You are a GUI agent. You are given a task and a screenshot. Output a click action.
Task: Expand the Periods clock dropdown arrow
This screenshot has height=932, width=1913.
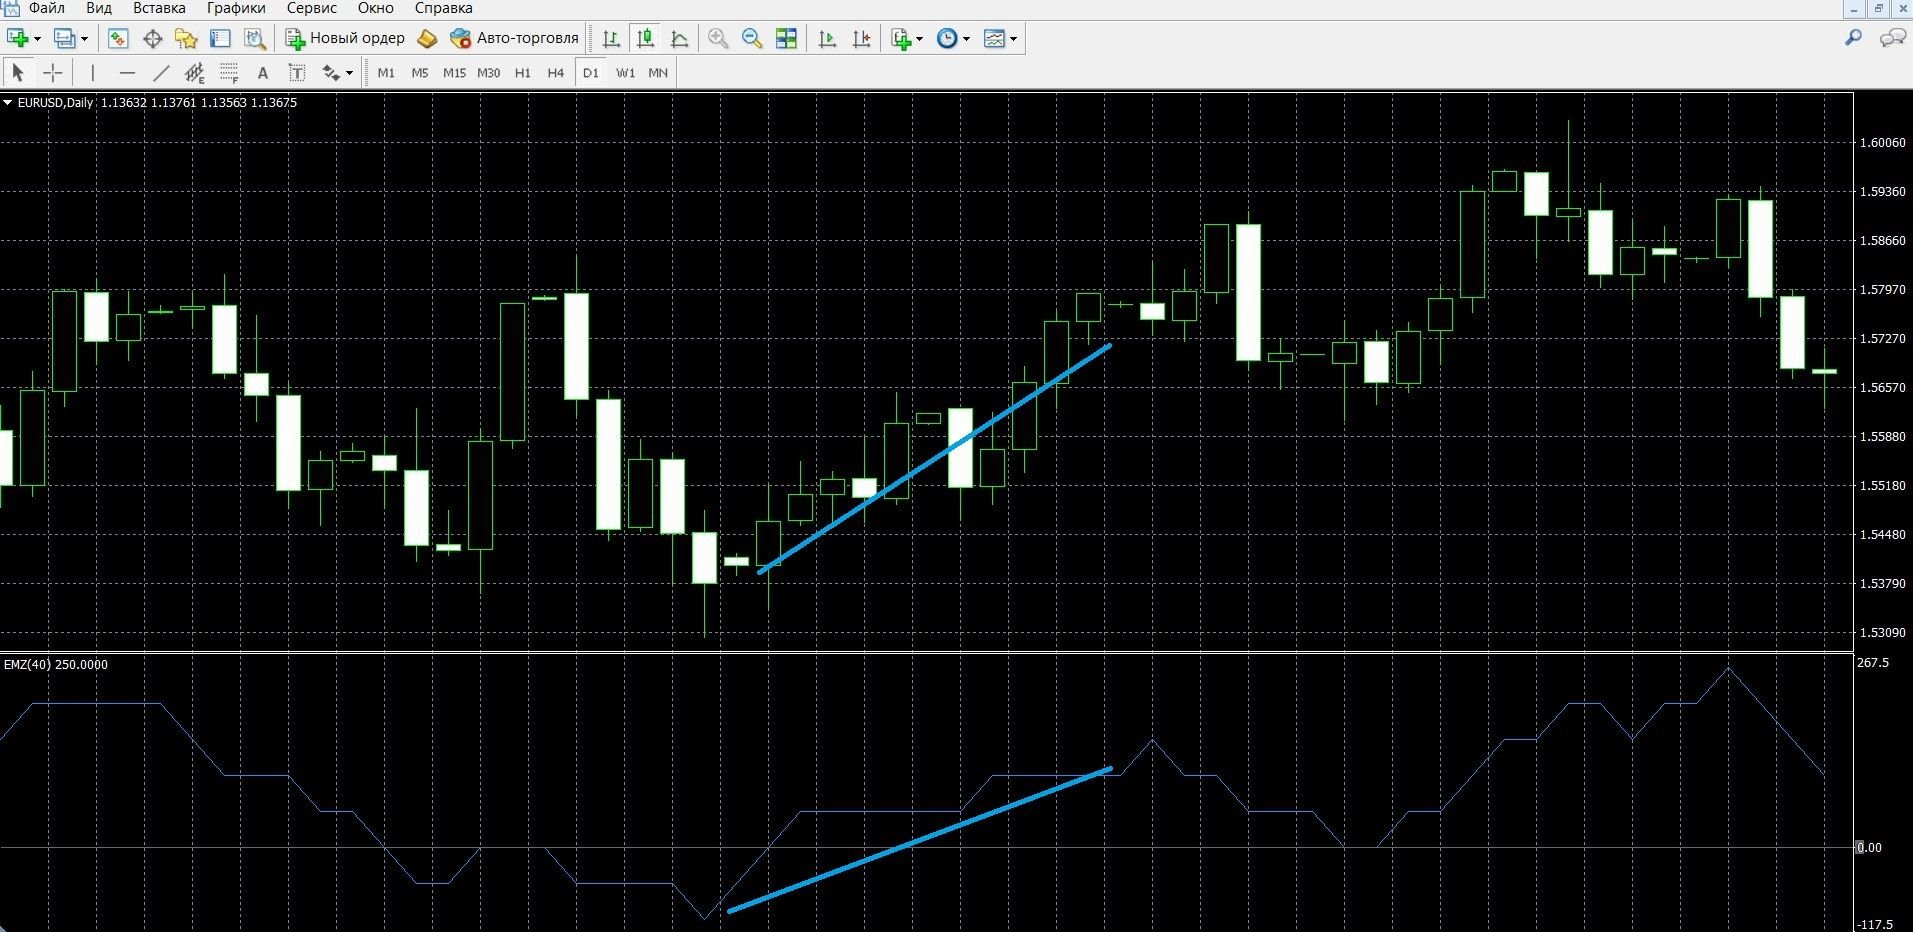pyautogui.click(x=966, y=39)
